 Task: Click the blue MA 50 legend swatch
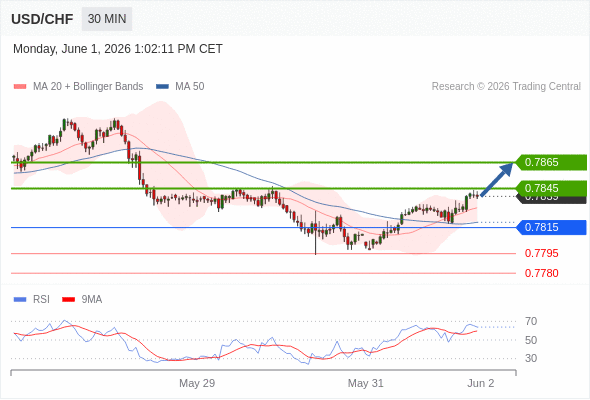point(162,87)
